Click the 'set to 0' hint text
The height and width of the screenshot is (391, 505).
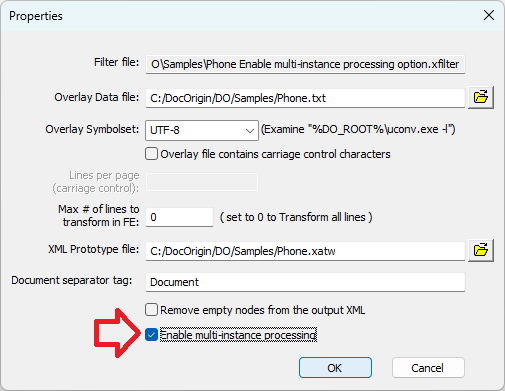click(x=296, y=217)
